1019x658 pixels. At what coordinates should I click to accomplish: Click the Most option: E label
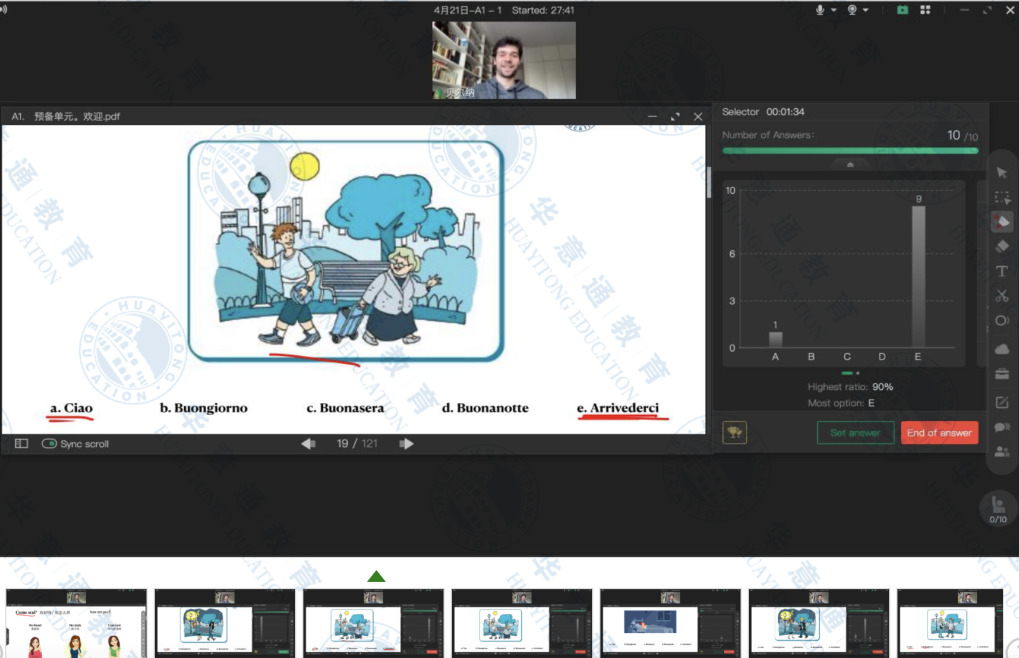841,403
